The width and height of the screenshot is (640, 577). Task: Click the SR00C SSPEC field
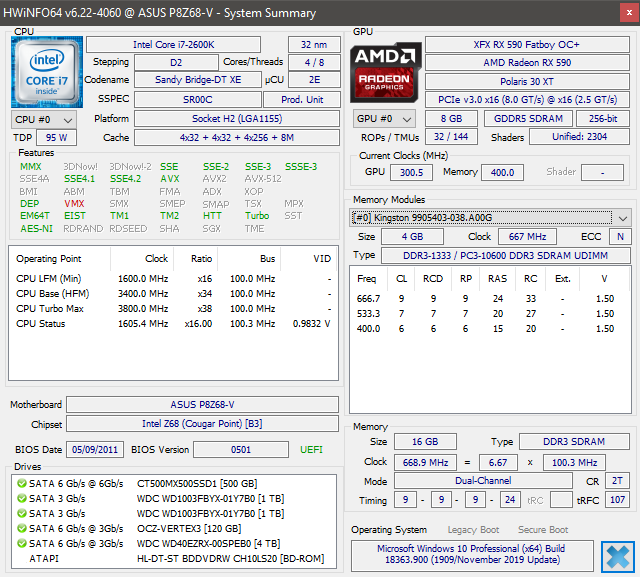[x=198, y=100]
